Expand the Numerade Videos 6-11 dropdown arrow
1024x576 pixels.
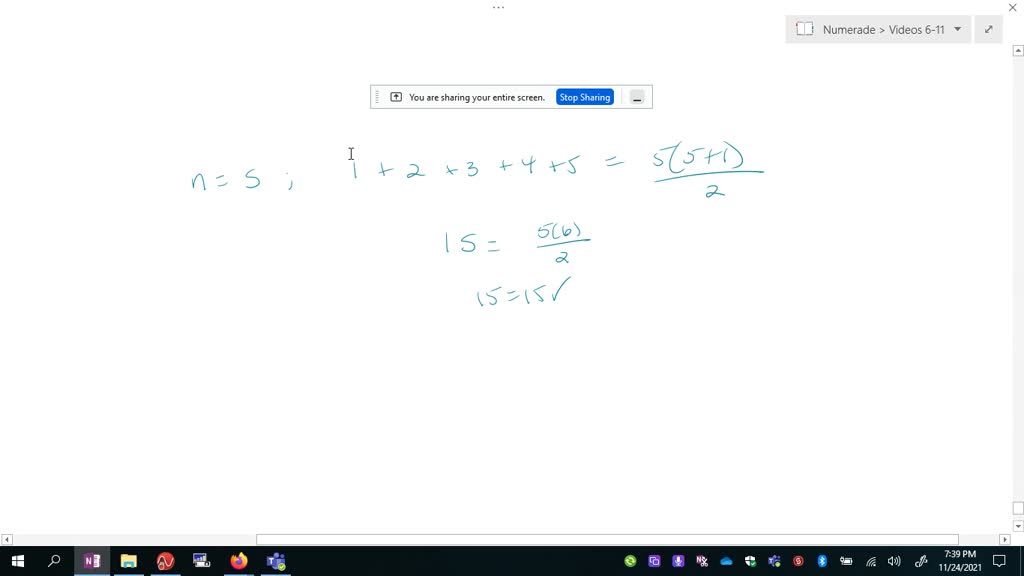tap(957, 29)
